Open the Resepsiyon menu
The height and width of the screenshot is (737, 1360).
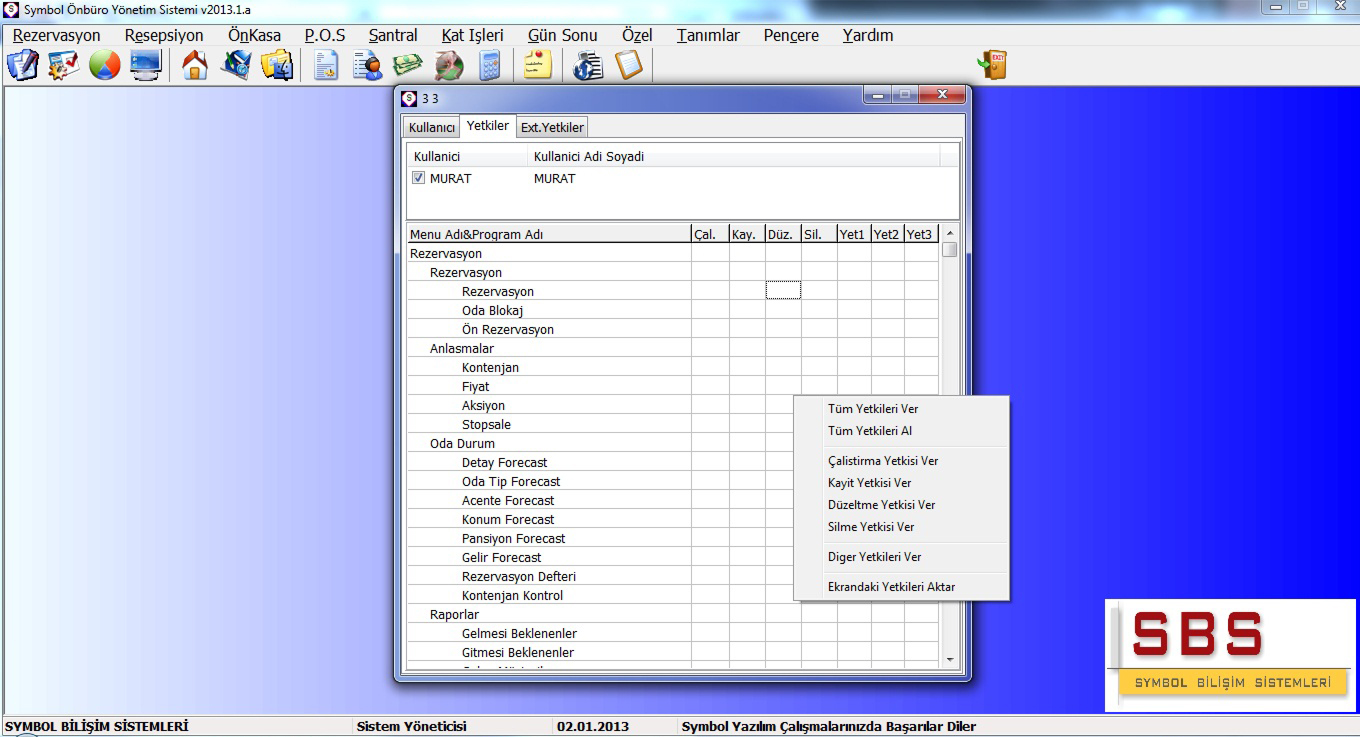point(164,35)
